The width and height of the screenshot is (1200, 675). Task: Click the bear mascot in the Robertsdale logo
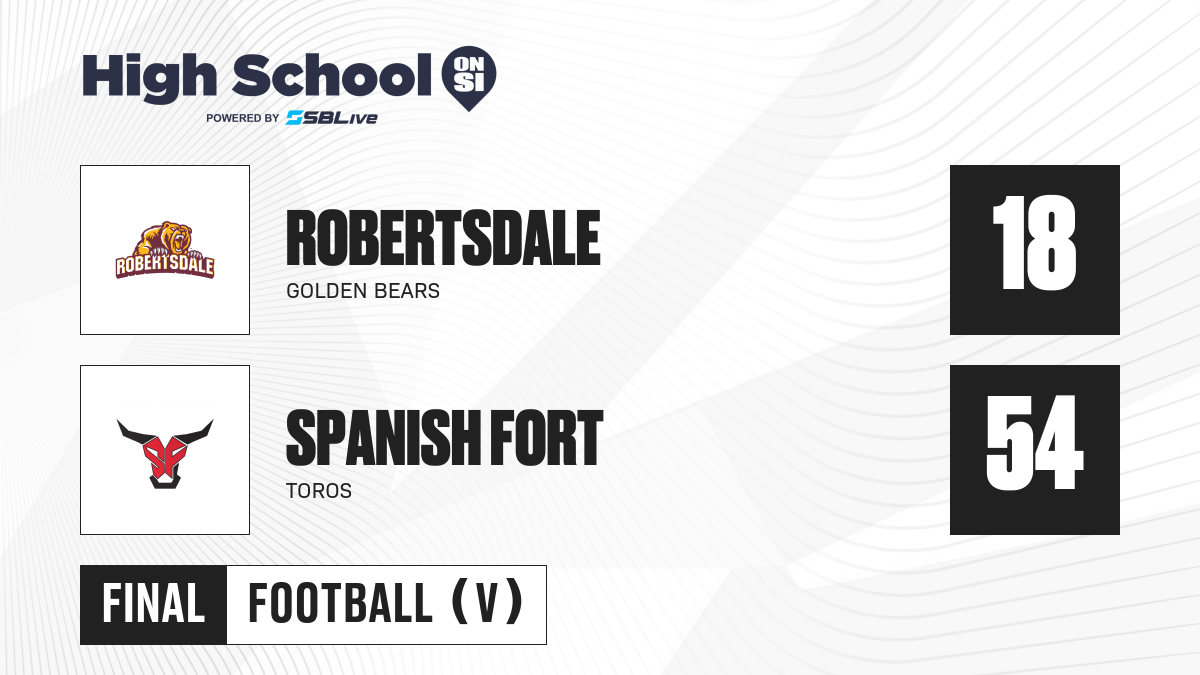coord(166,240)
